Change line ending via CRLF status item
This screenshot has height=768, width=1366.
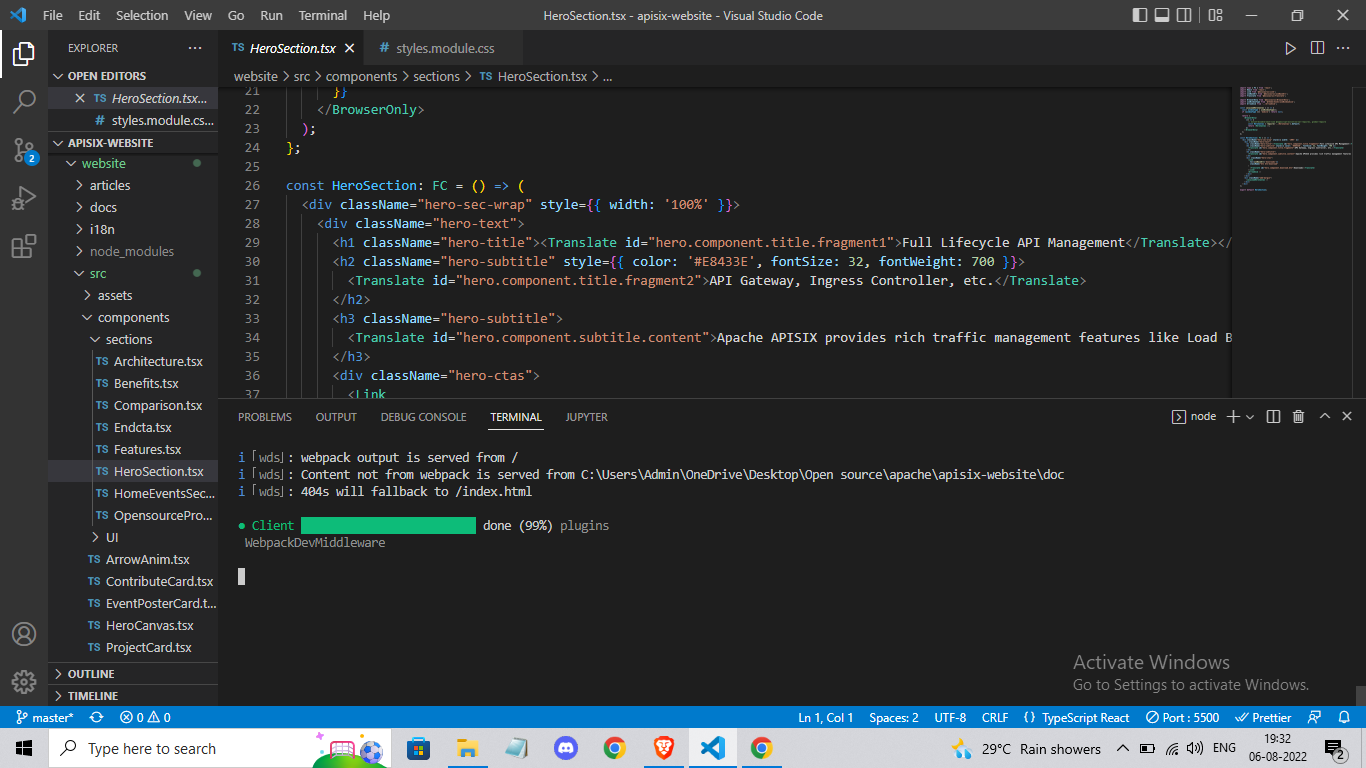point(995,717)
